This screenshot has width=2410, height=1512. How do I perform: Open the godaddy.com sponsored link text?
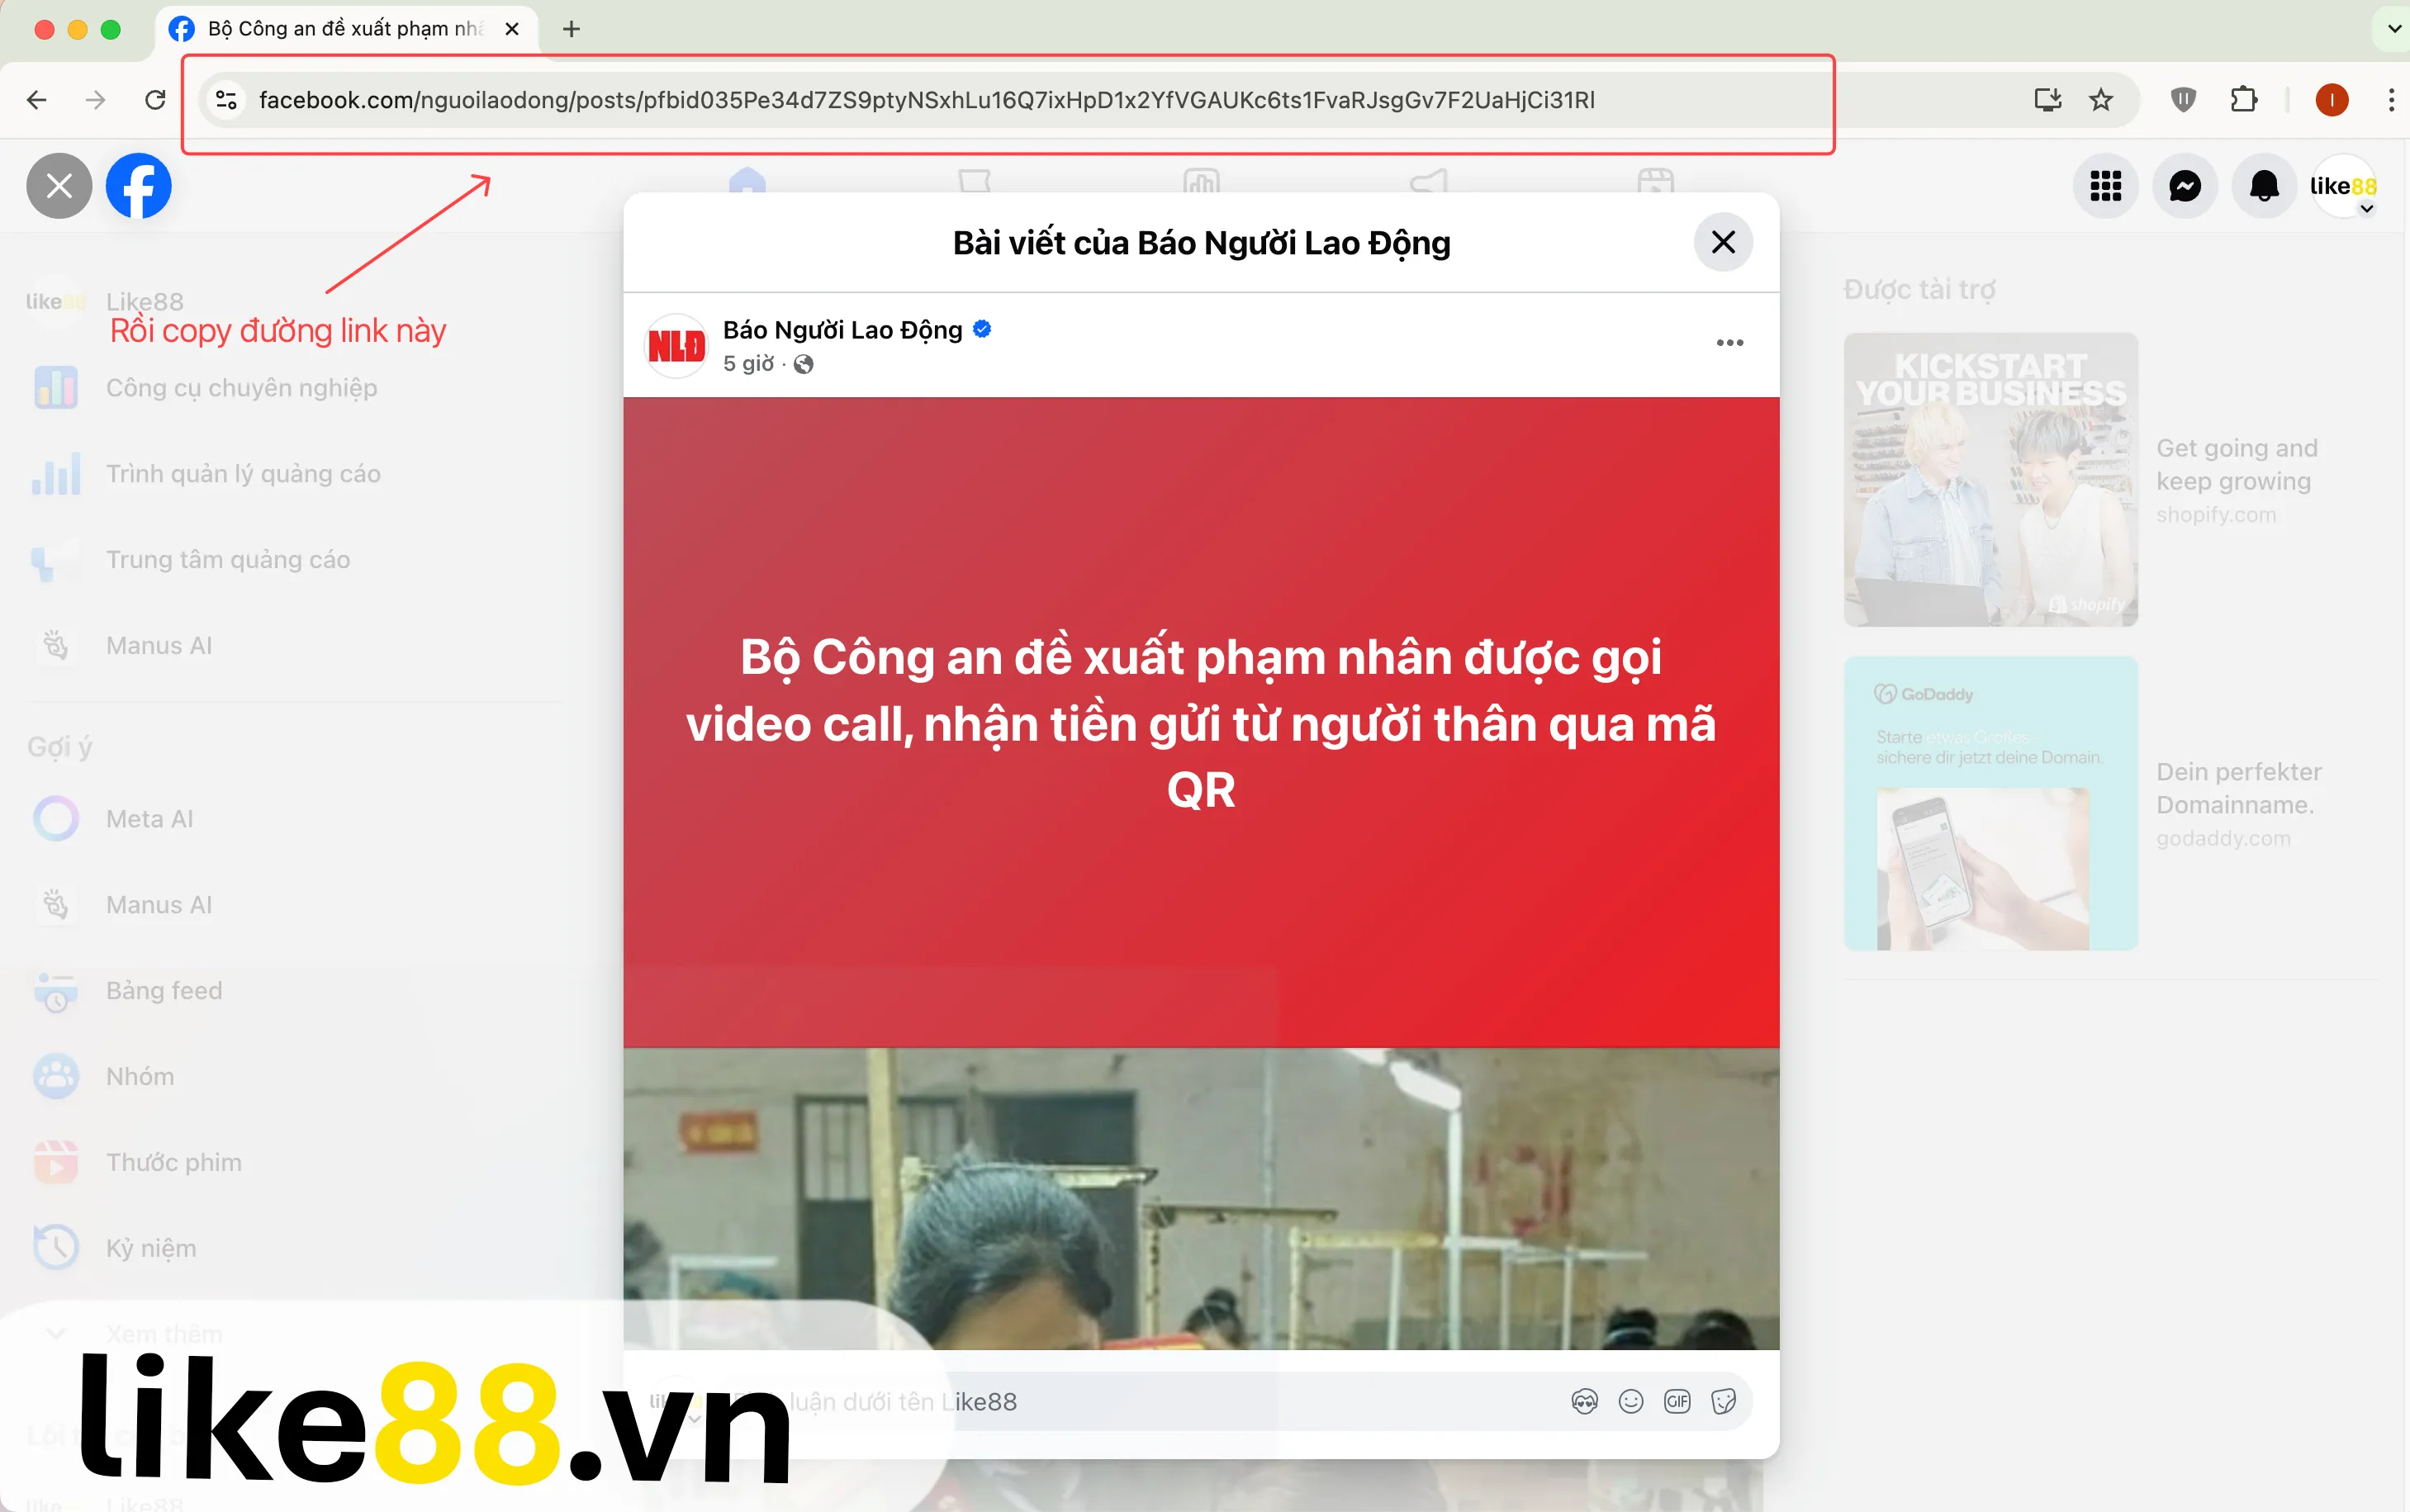(2222, 839)
